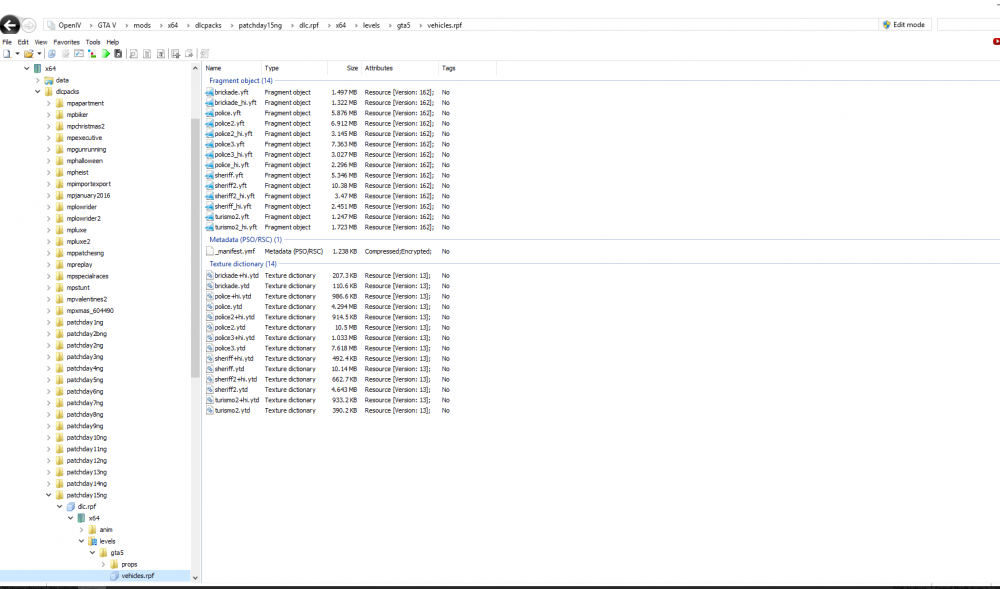Open the File menu

(7, 42)
